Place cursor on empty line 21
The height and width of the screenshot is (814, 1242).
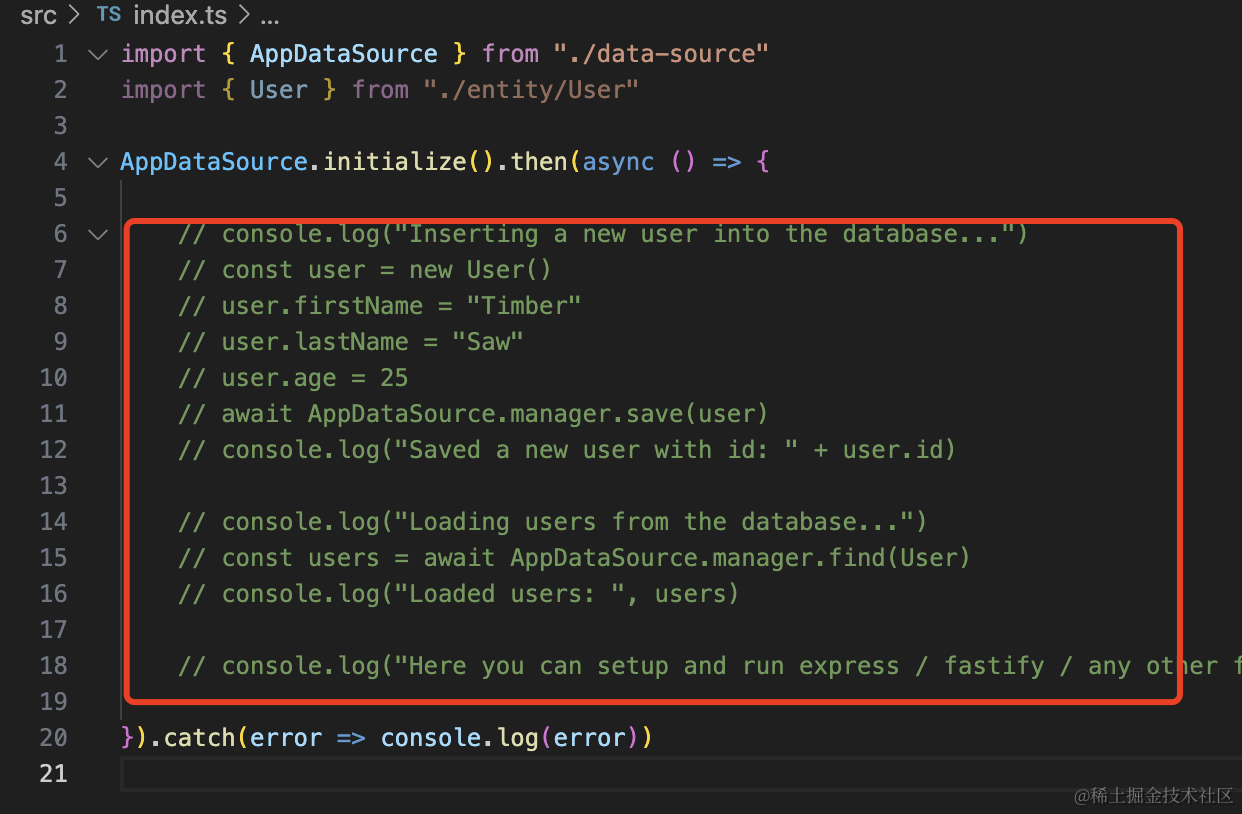click(x=400, y=774)
